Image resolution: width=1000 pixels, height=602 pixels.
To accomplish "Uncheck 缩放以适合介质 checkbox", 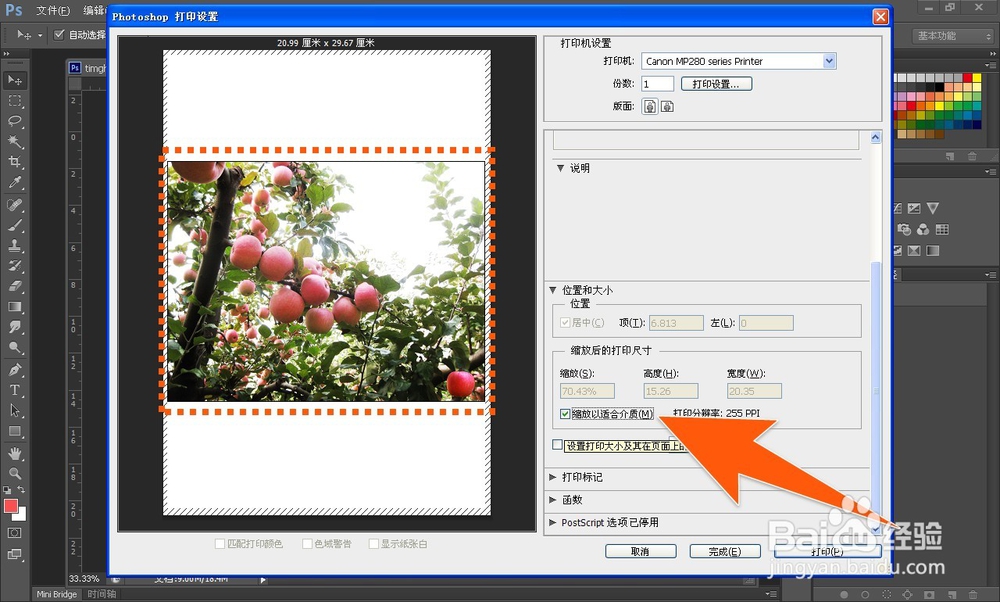I will (x=565, y=414).
